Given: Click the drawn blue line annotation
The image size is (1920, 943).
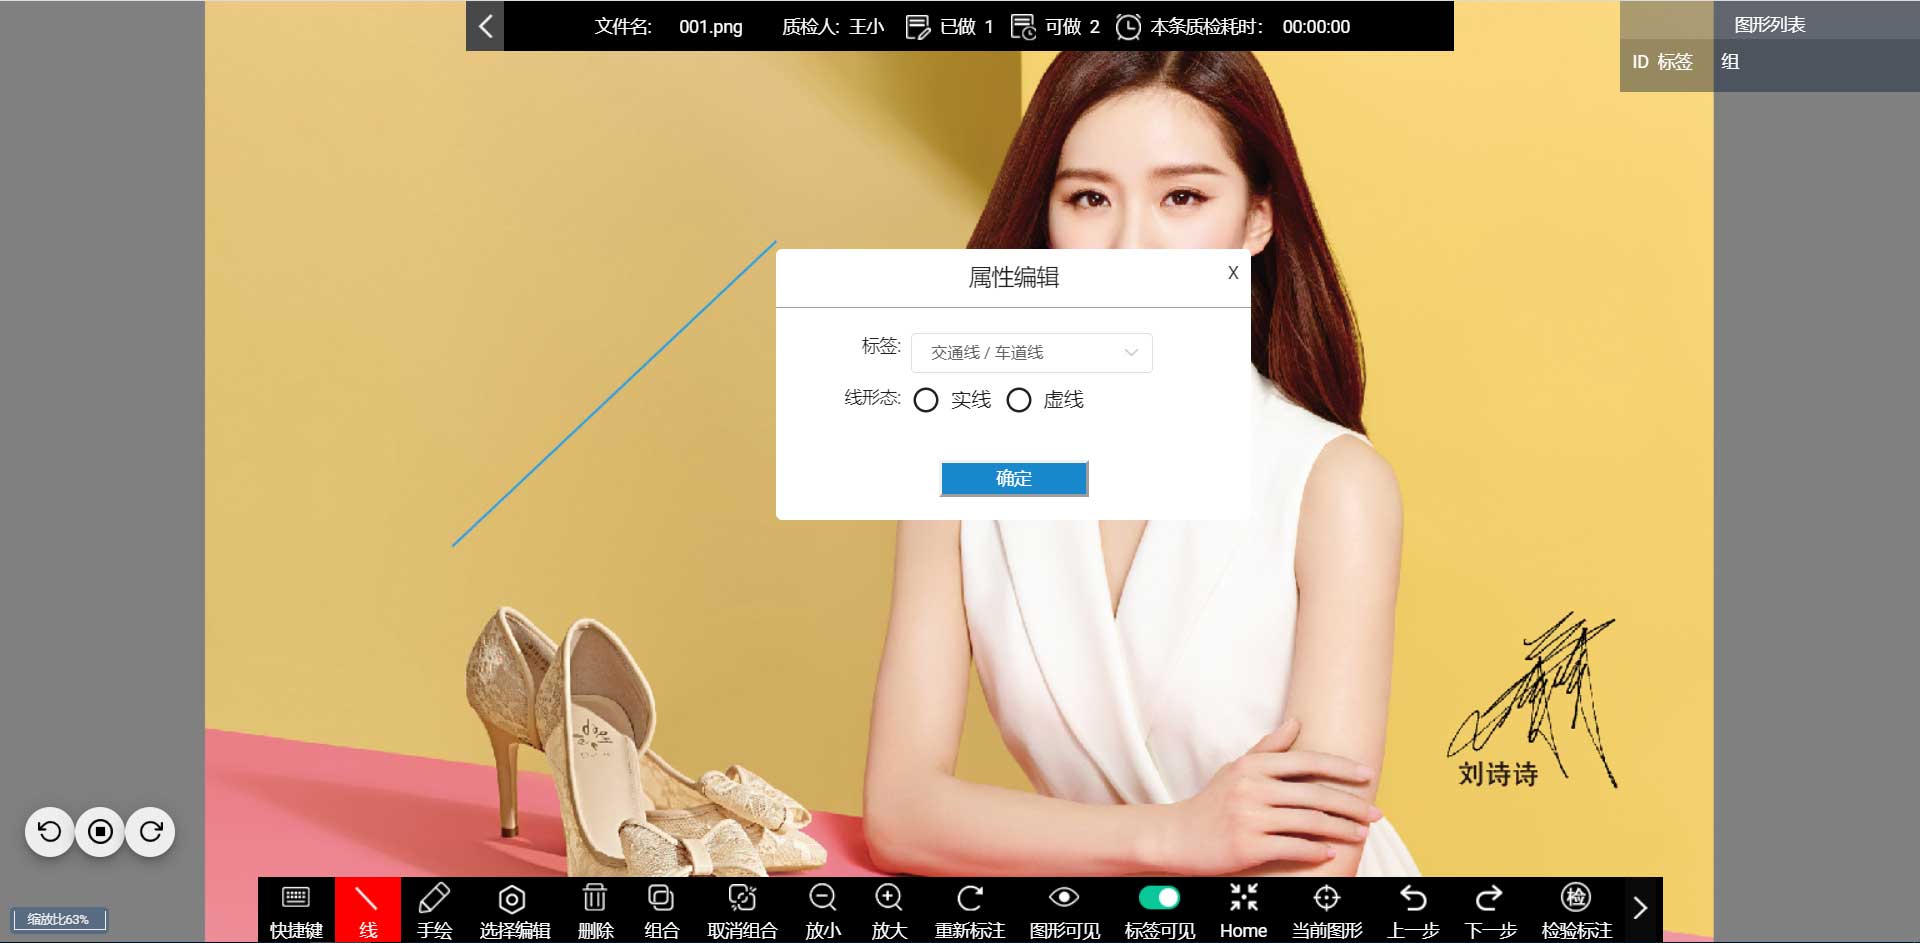Looking at the screenshot, I should (614, 393).
